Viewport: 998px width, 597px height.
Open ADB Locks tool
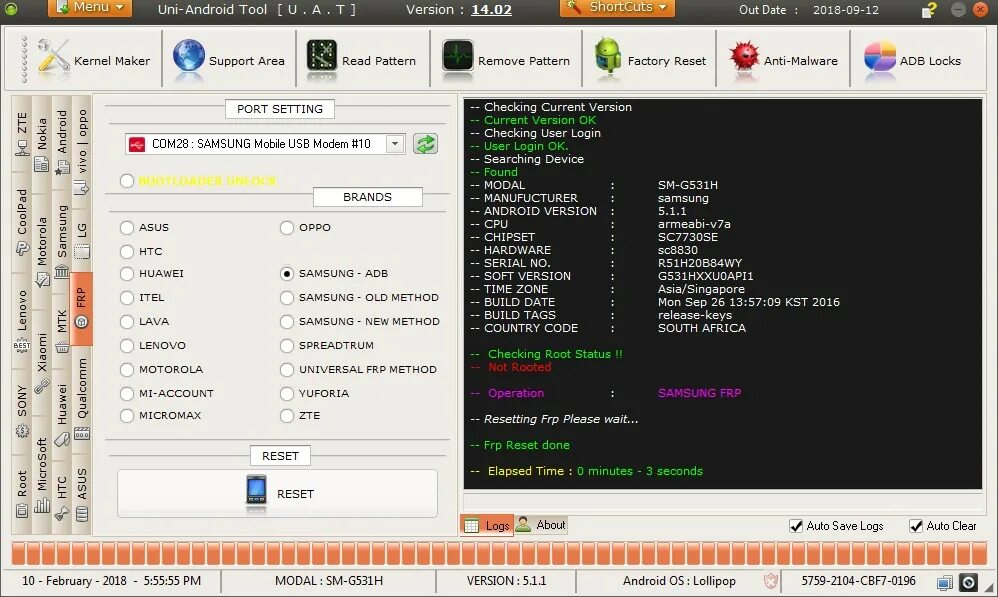click(912, 60)
